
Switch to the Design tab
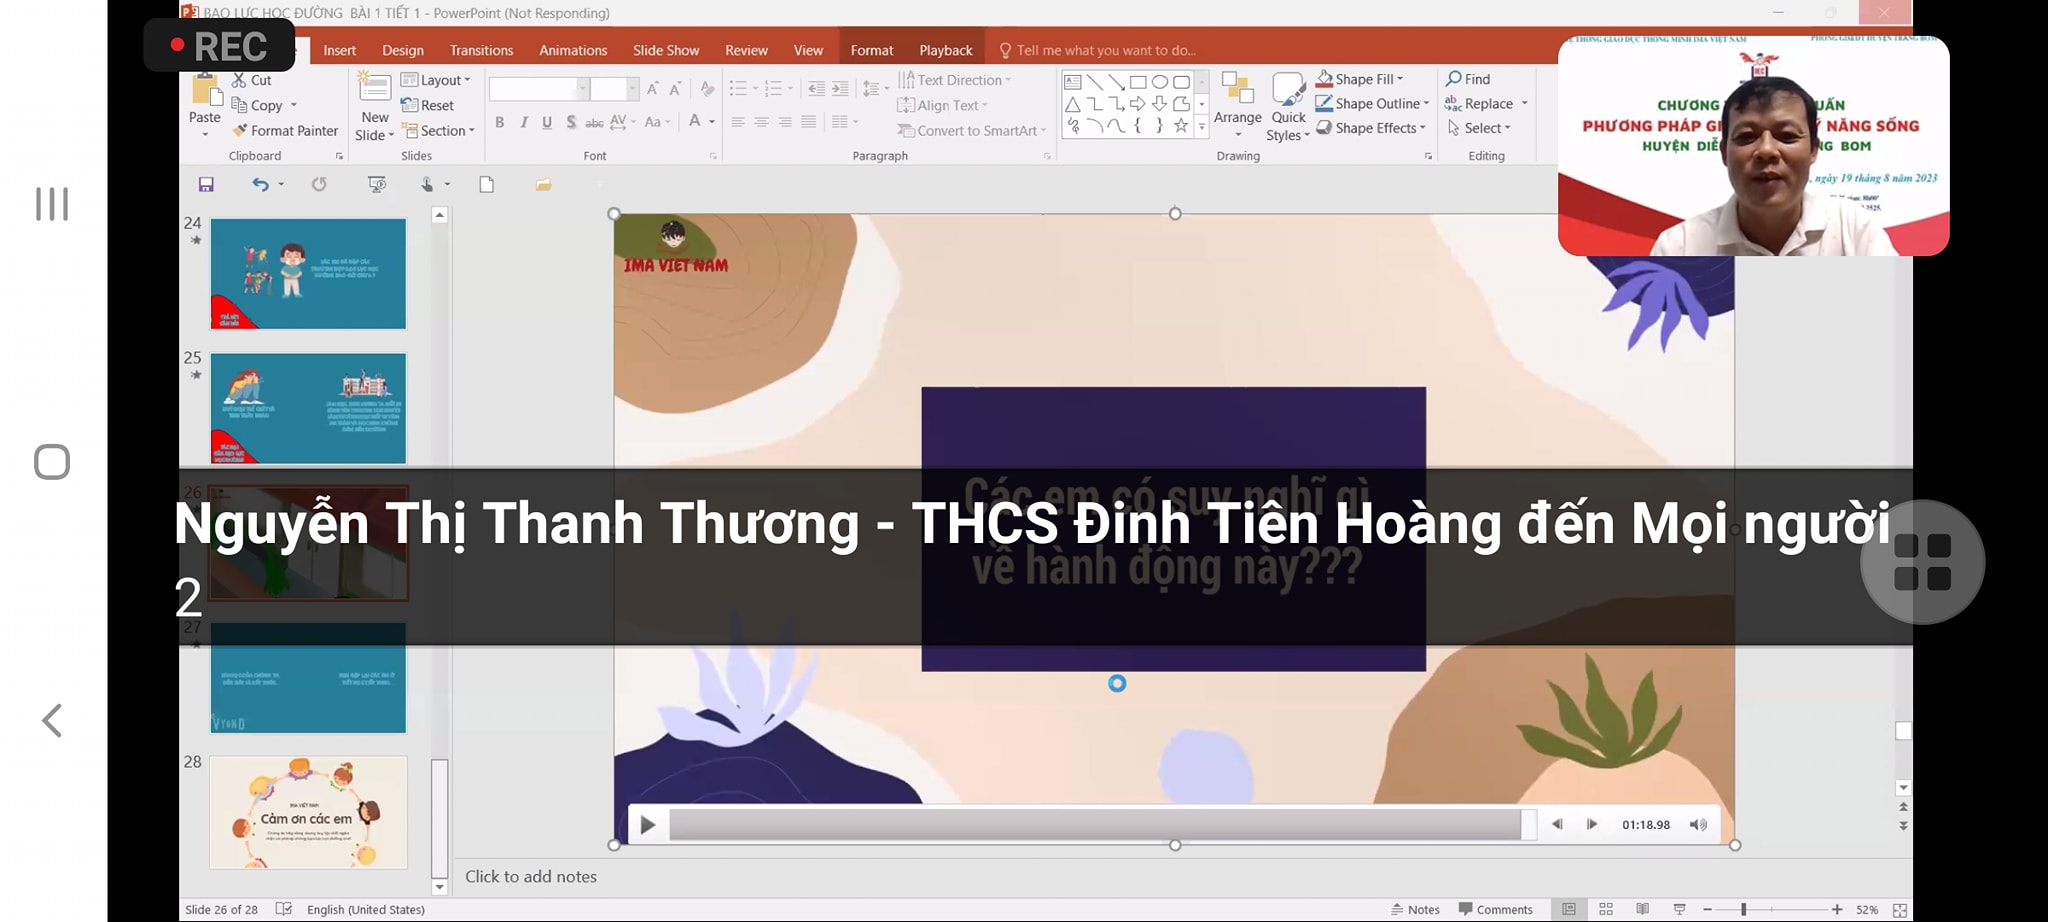click(403, 50)
